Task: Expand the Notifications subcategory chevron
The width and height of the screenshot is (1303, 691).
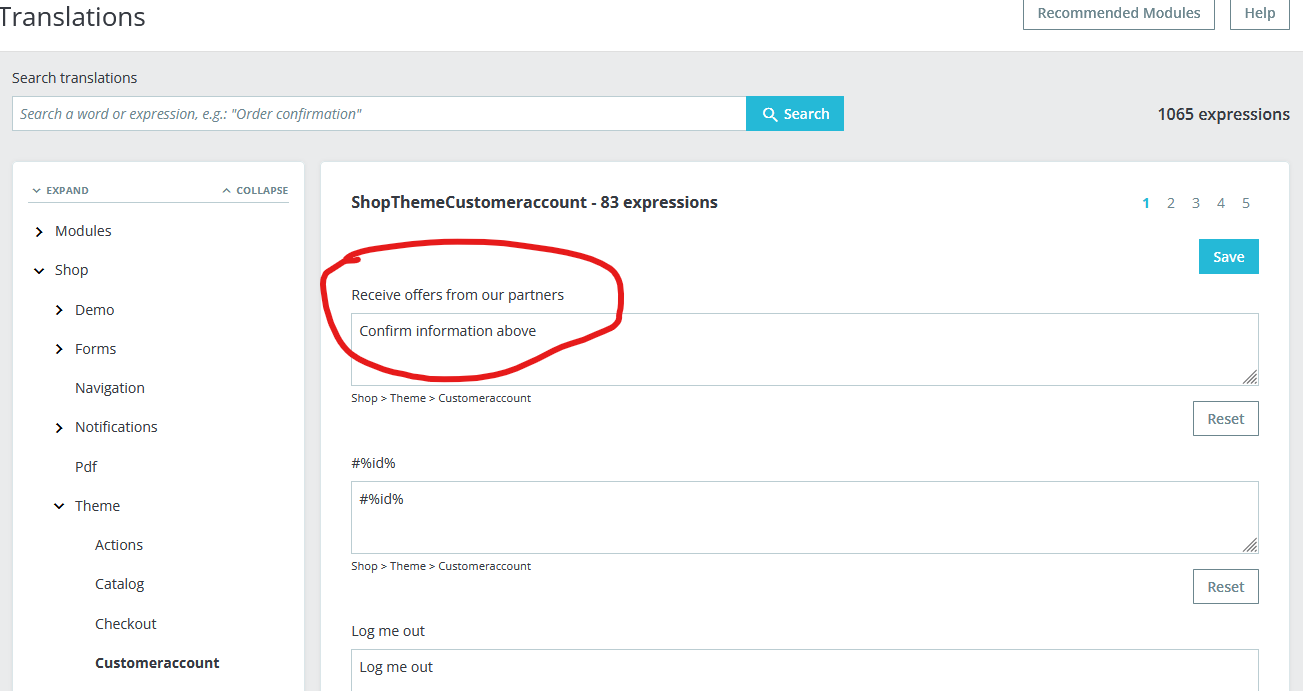Action: pos(59,428)
